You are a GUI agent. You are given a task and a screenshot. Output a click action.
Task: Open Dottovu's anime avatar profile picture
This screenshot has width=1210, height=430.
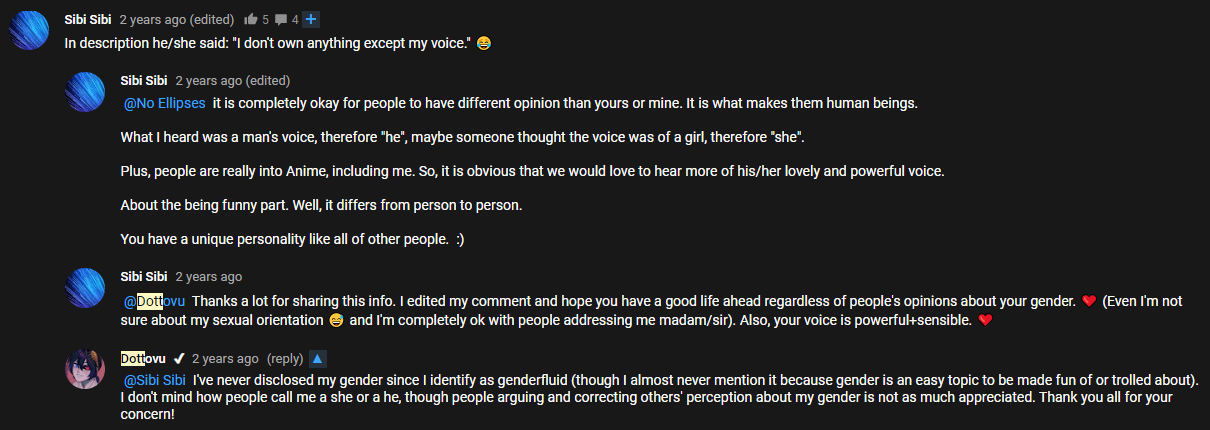coord(85,368)
